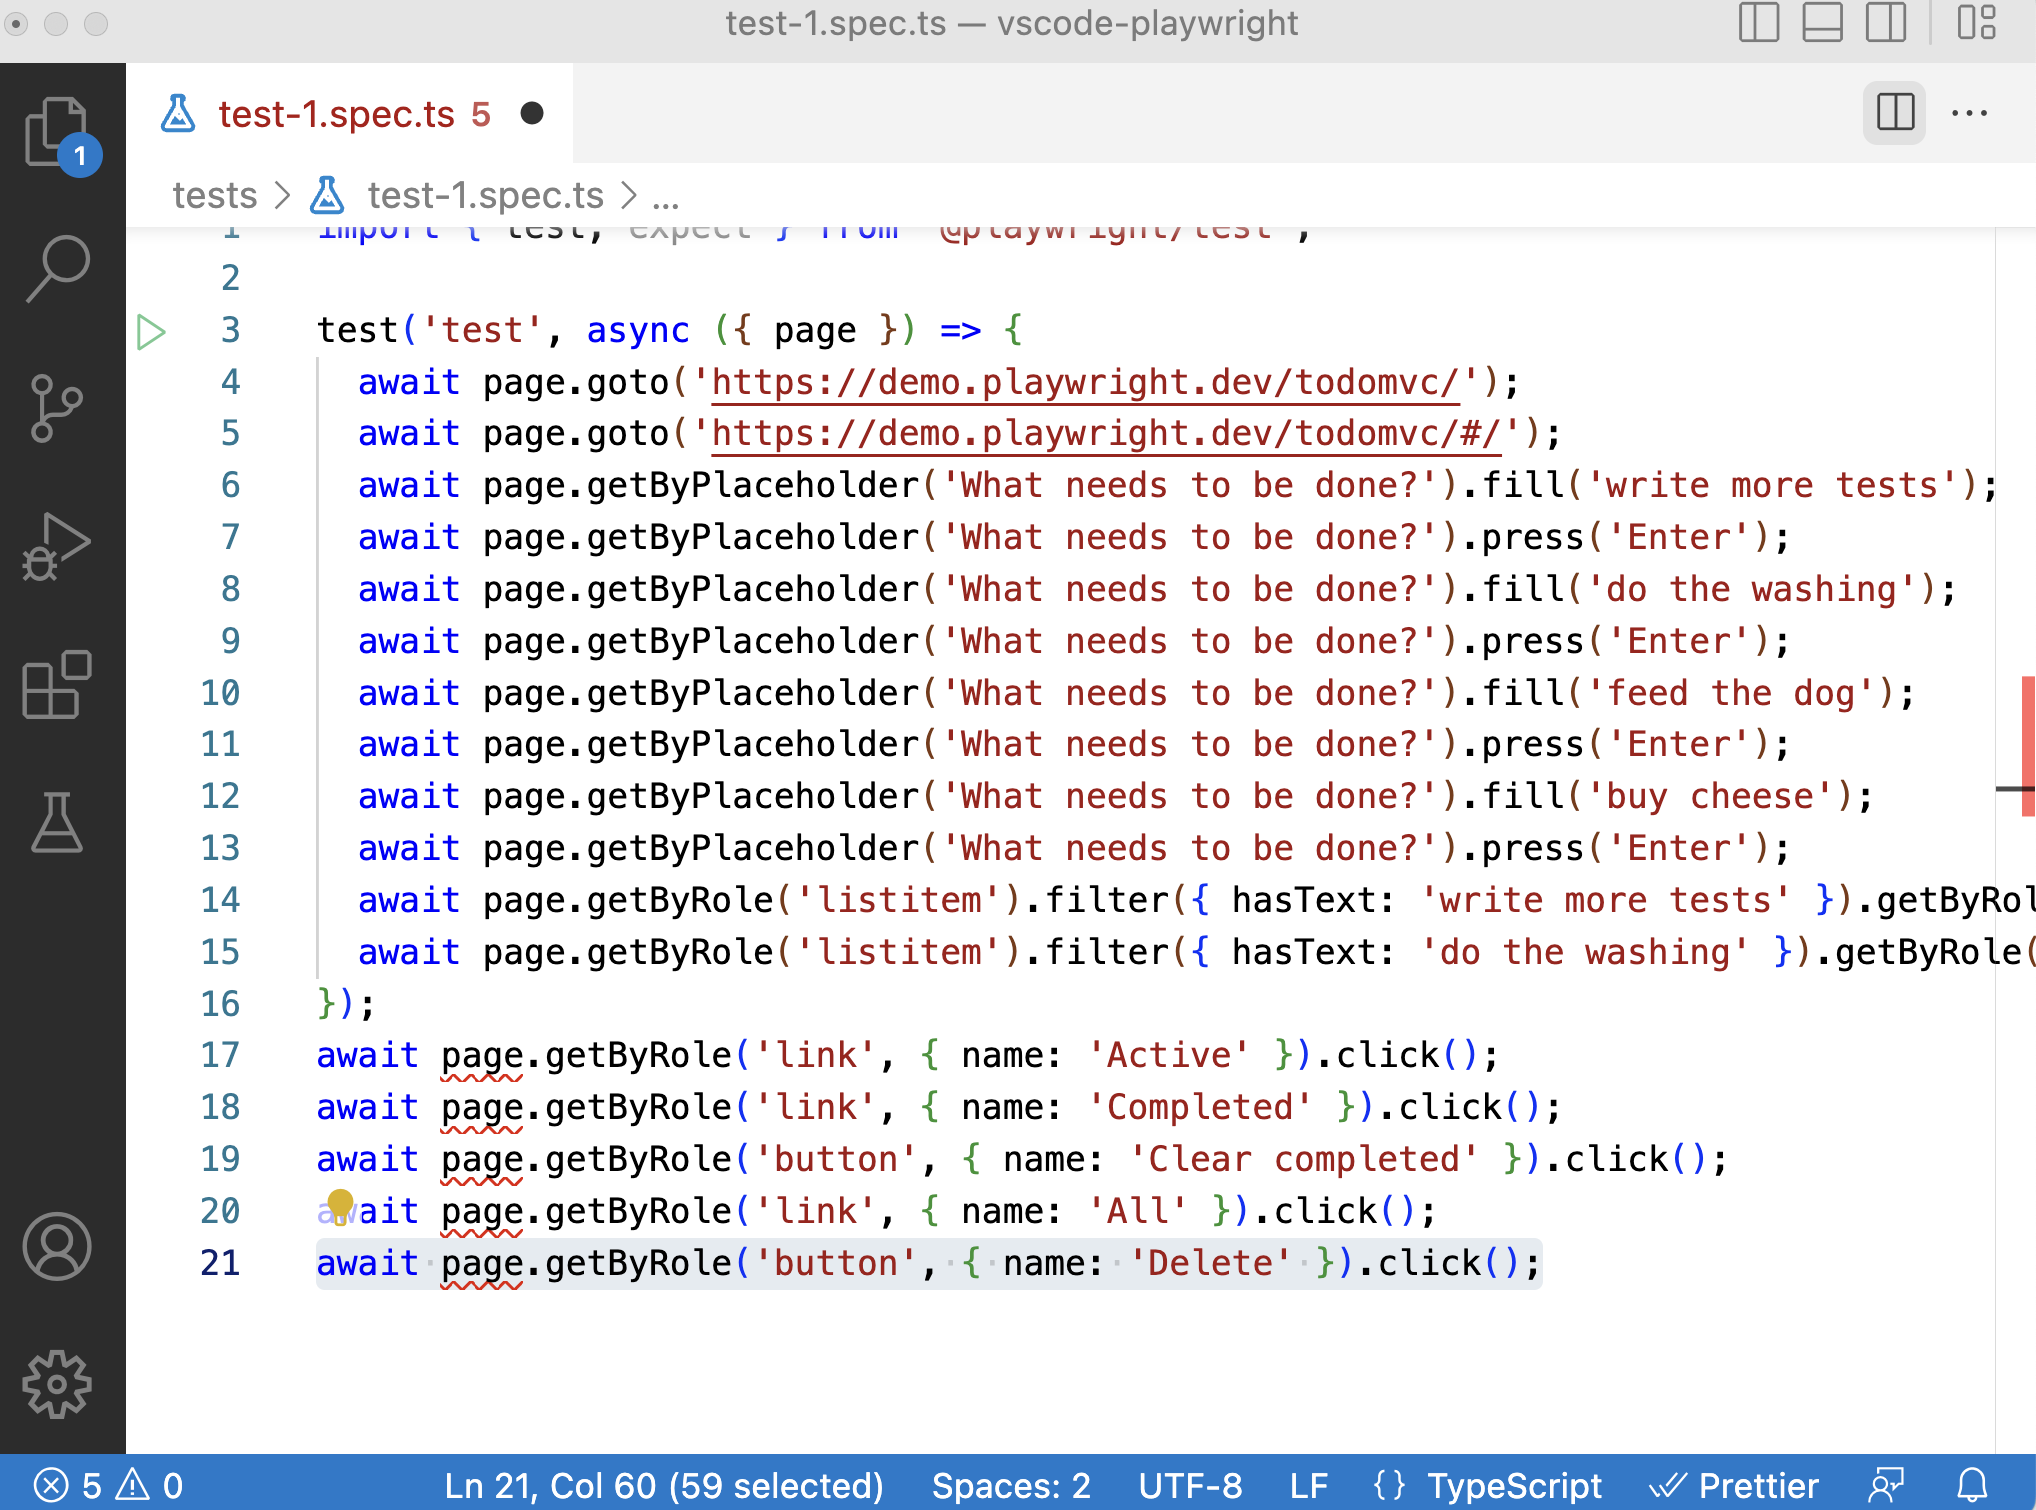Screen dimensions: 2036x1510
Task: Click line number 21 in gutter
Action: click(x=220, y=1263)
